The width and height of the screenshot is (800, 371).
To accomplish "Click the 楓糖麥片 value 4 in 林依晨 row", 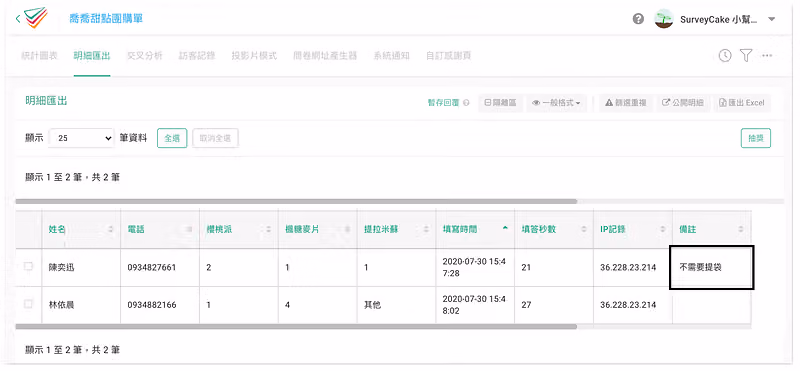I will click(287, 305).
